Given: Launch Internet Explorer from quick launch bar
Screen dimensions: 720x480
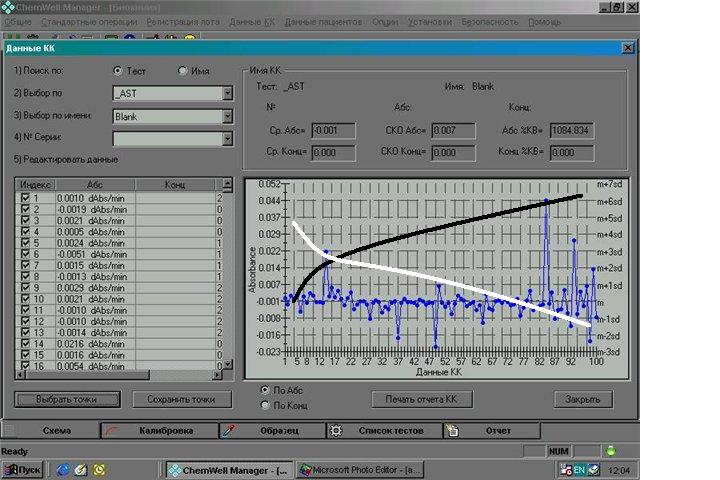Looking at the screenshot, I should click(63, 469).
